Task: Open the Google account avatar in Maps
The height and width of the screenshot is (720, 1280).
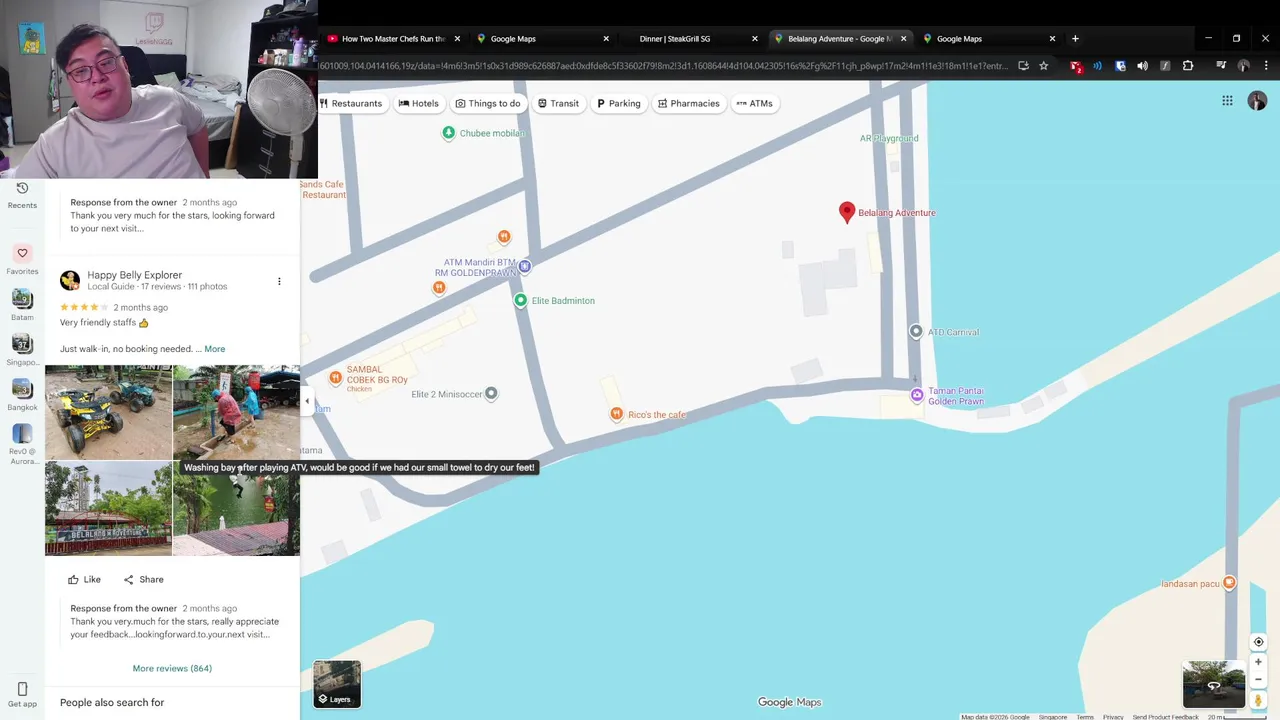Action: point(1257,101)
